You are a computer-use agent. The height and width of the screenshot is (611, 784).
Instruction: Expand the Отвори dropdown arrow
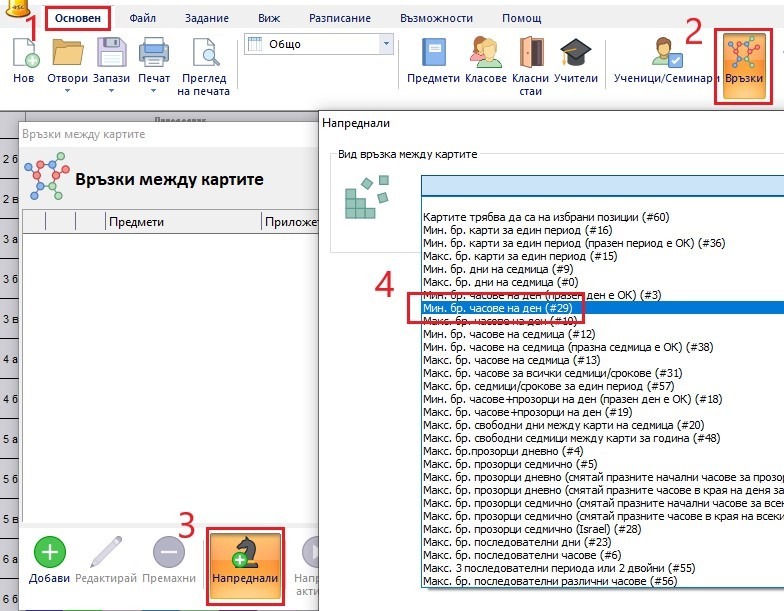68,91
